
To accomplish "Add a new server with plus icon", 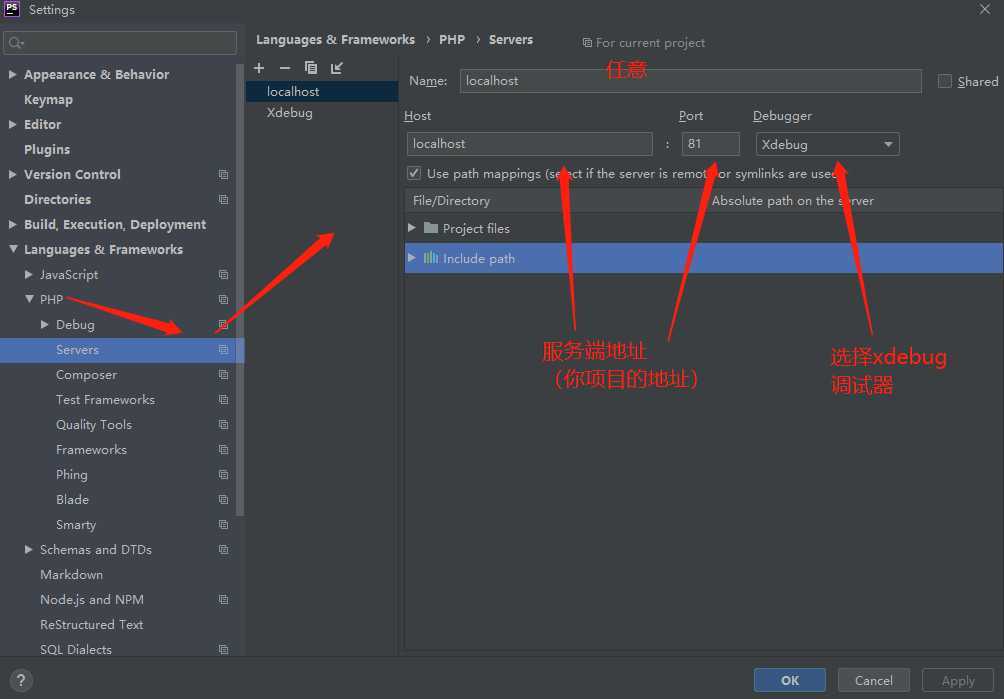I will pos(259,68).
